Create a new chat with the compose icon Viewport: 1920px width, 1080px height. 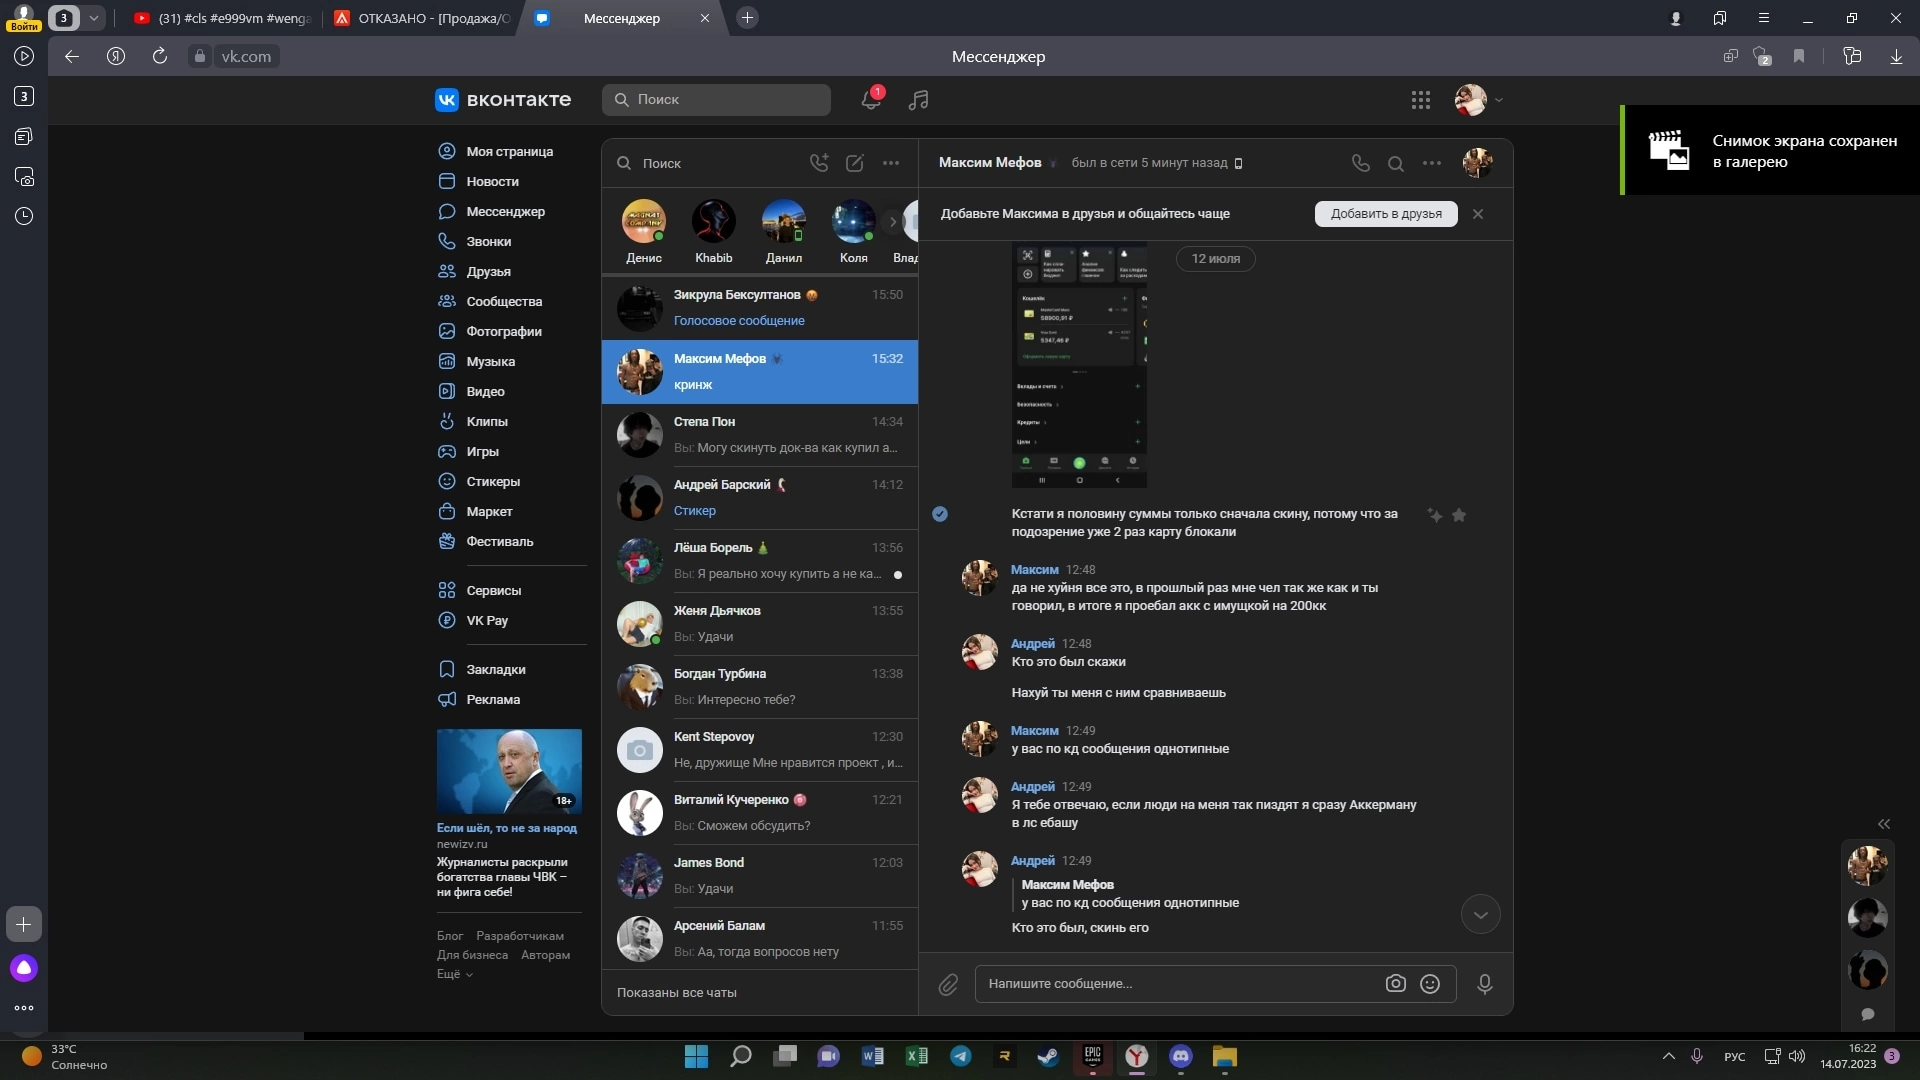tap(855, 163)
